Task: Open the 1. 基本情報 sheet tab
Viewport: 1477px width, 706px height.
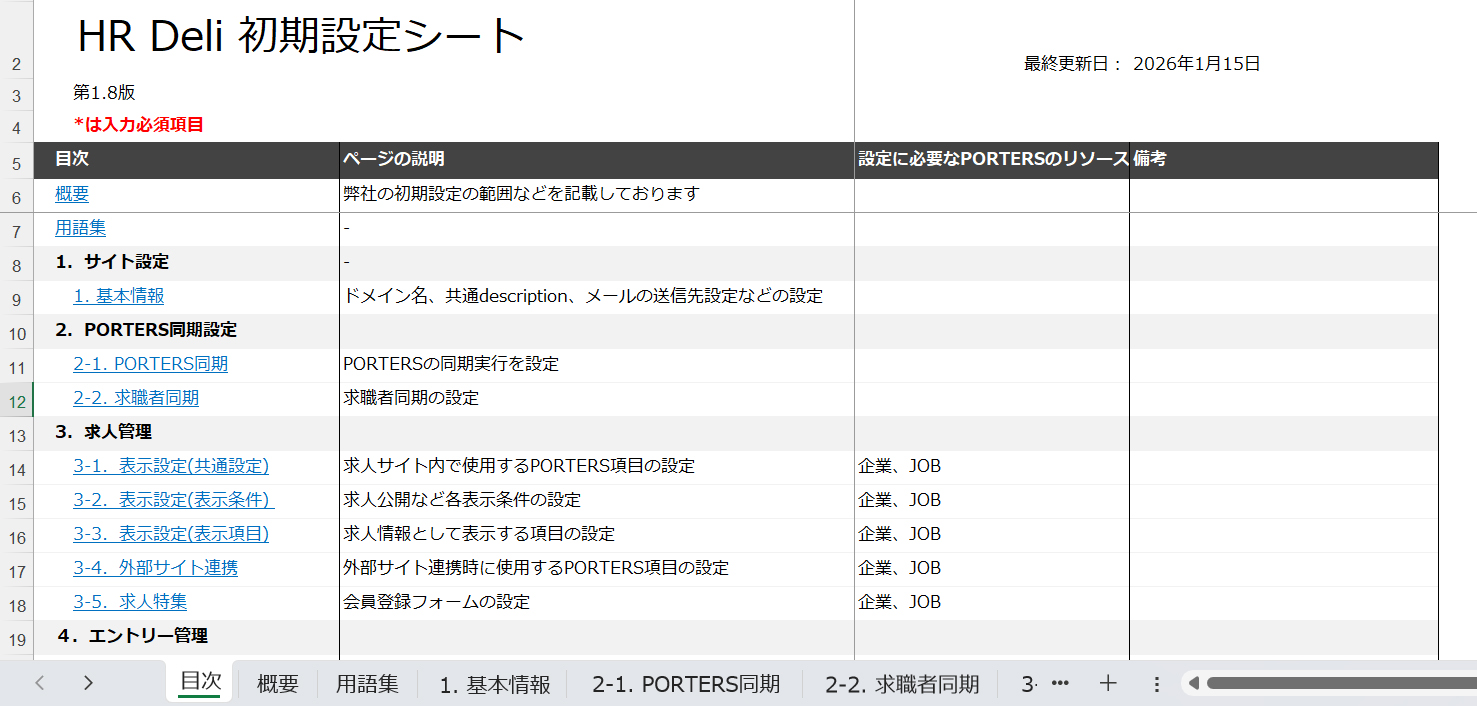Action: [x=495, y=684]
